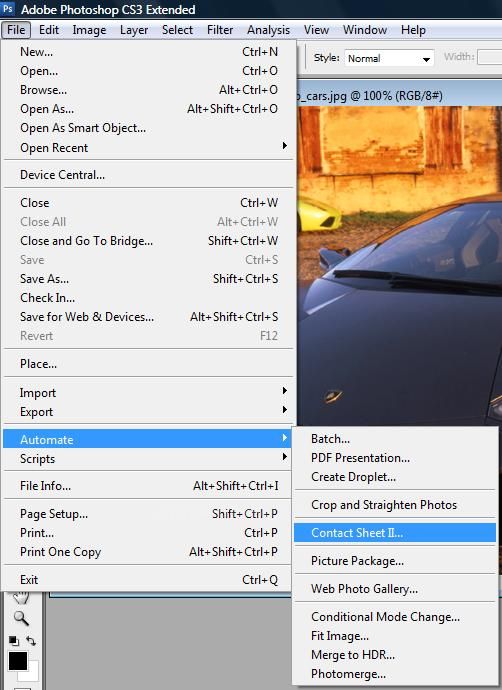Open the Window menu
This screenshot has height=690, width=502.
click(365, 30)
